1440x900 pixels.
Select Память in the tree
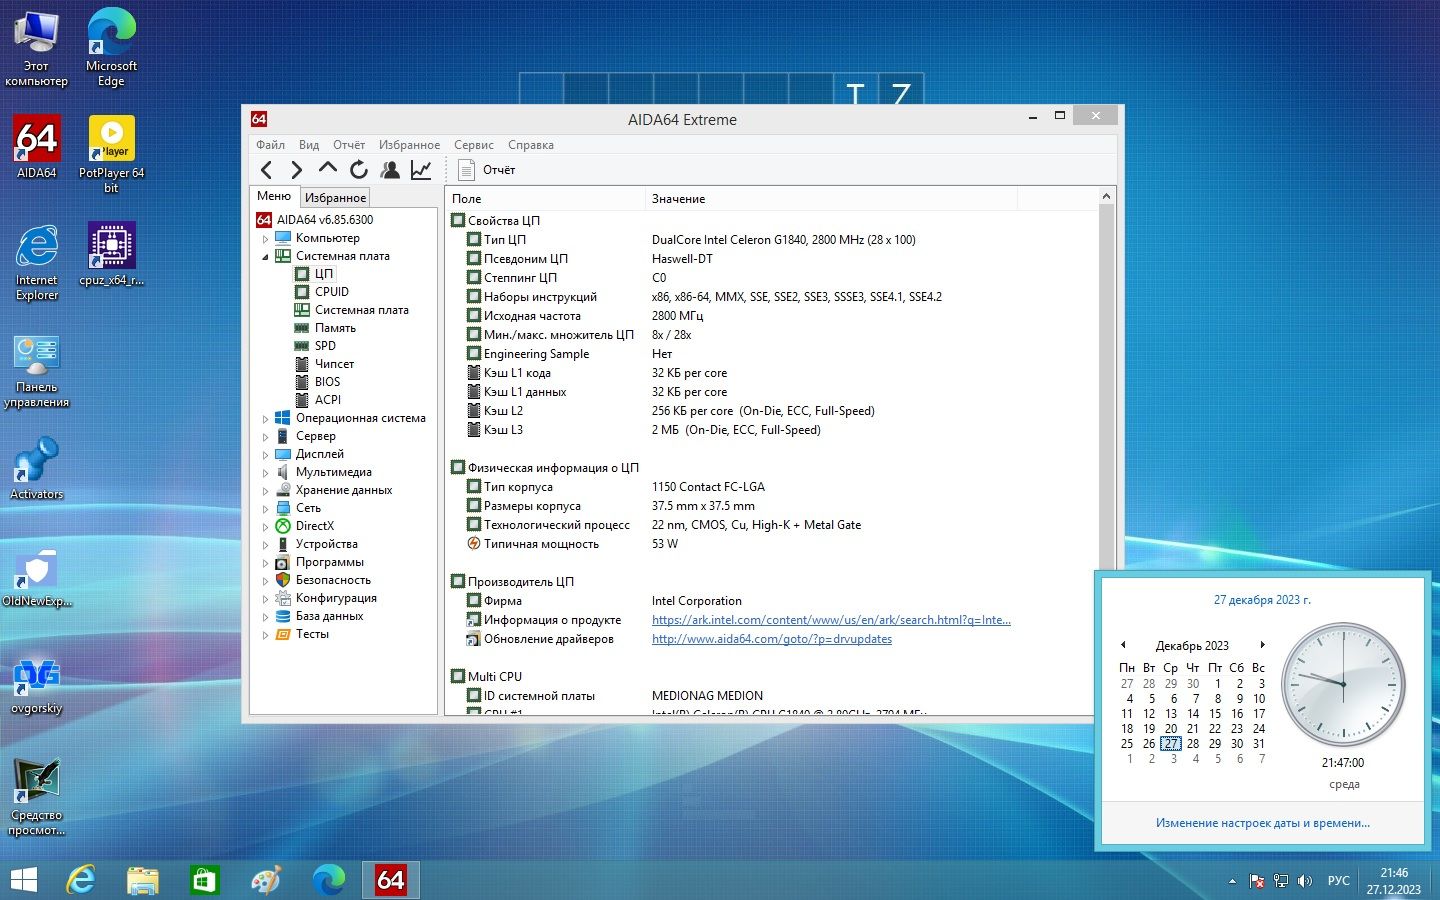tap(335, 328)
